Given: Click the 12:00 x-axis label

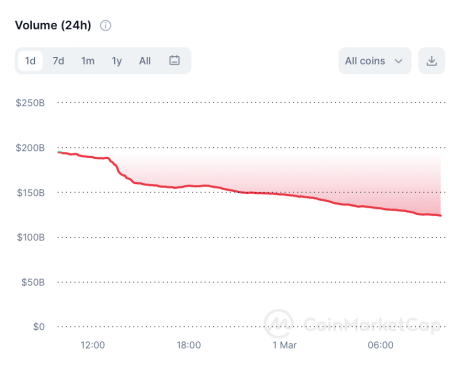Looking at the screenshot, I should [93, 345].
